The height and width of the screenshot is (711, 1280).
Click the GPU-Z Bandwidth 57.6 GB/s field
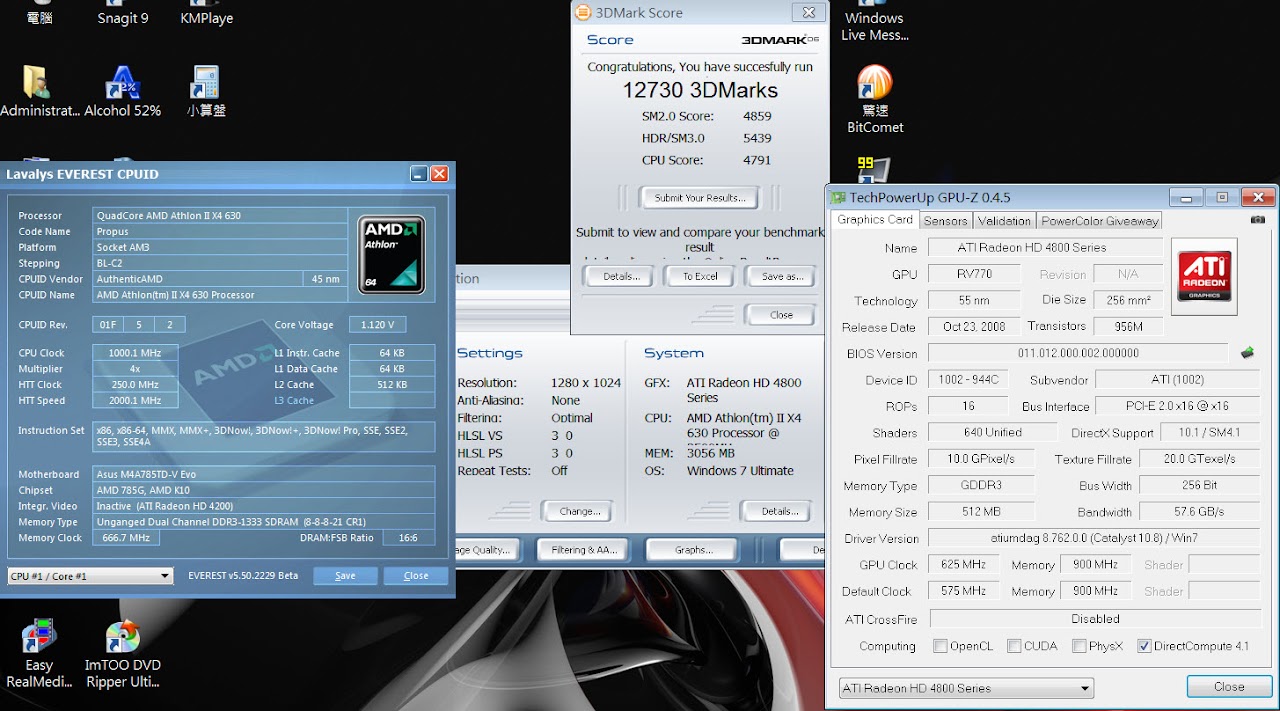(1199, 512)
